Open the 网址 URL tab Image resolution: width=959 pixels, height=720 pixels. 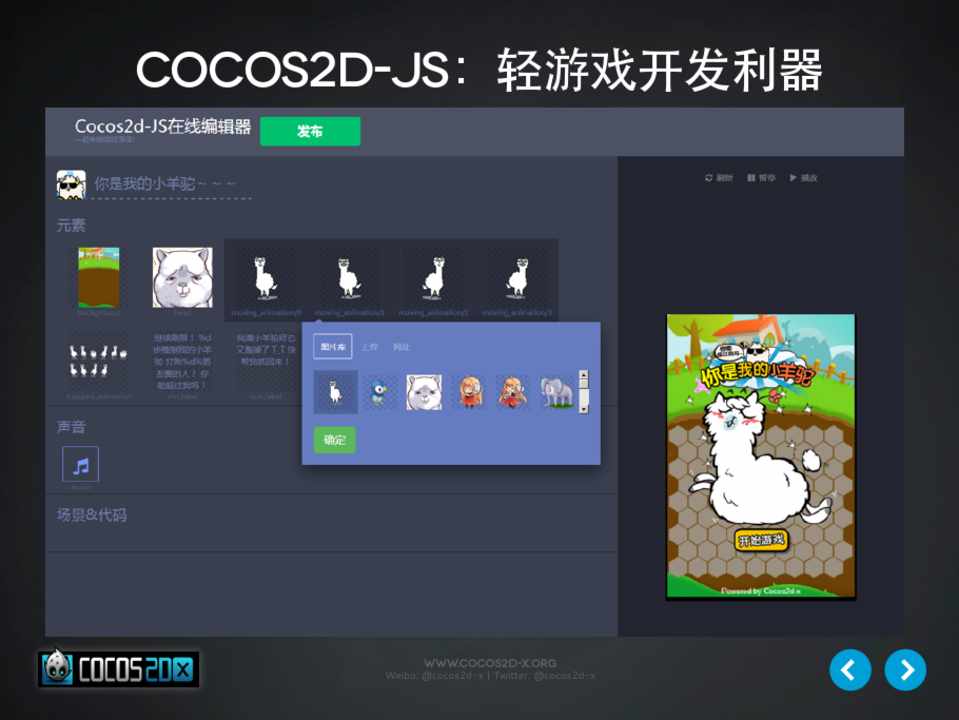click(401, 347)
